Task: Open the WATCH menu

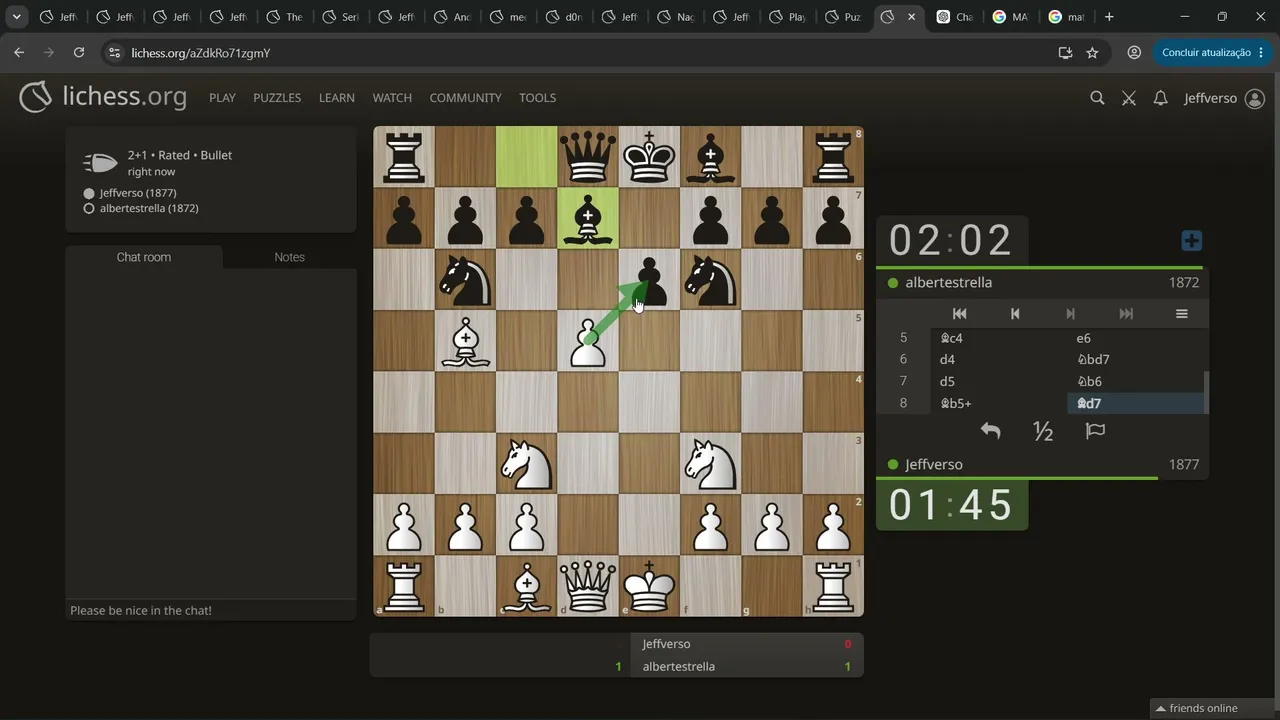Action: pos(392,98)
